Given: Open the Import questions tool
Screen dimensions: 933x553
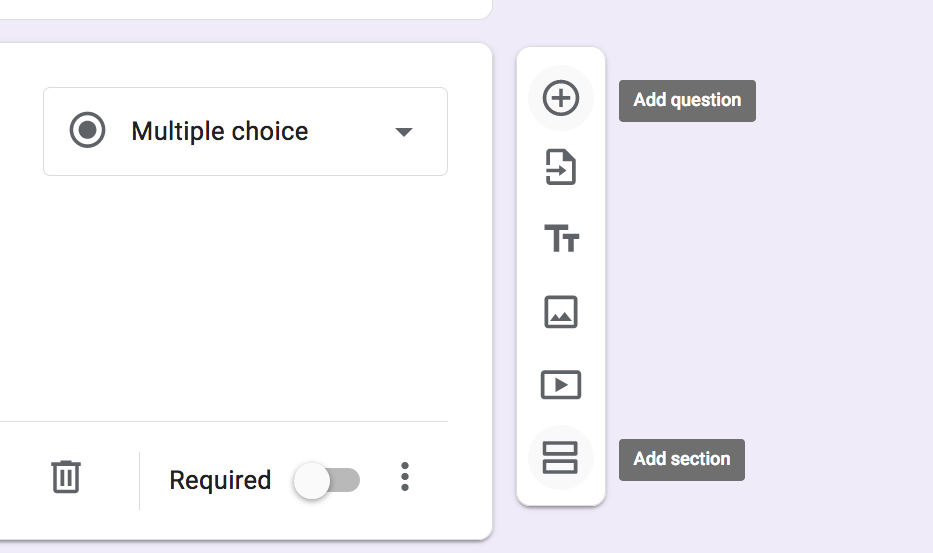Looking at the screenshot, I should click(x=561, y=167).
